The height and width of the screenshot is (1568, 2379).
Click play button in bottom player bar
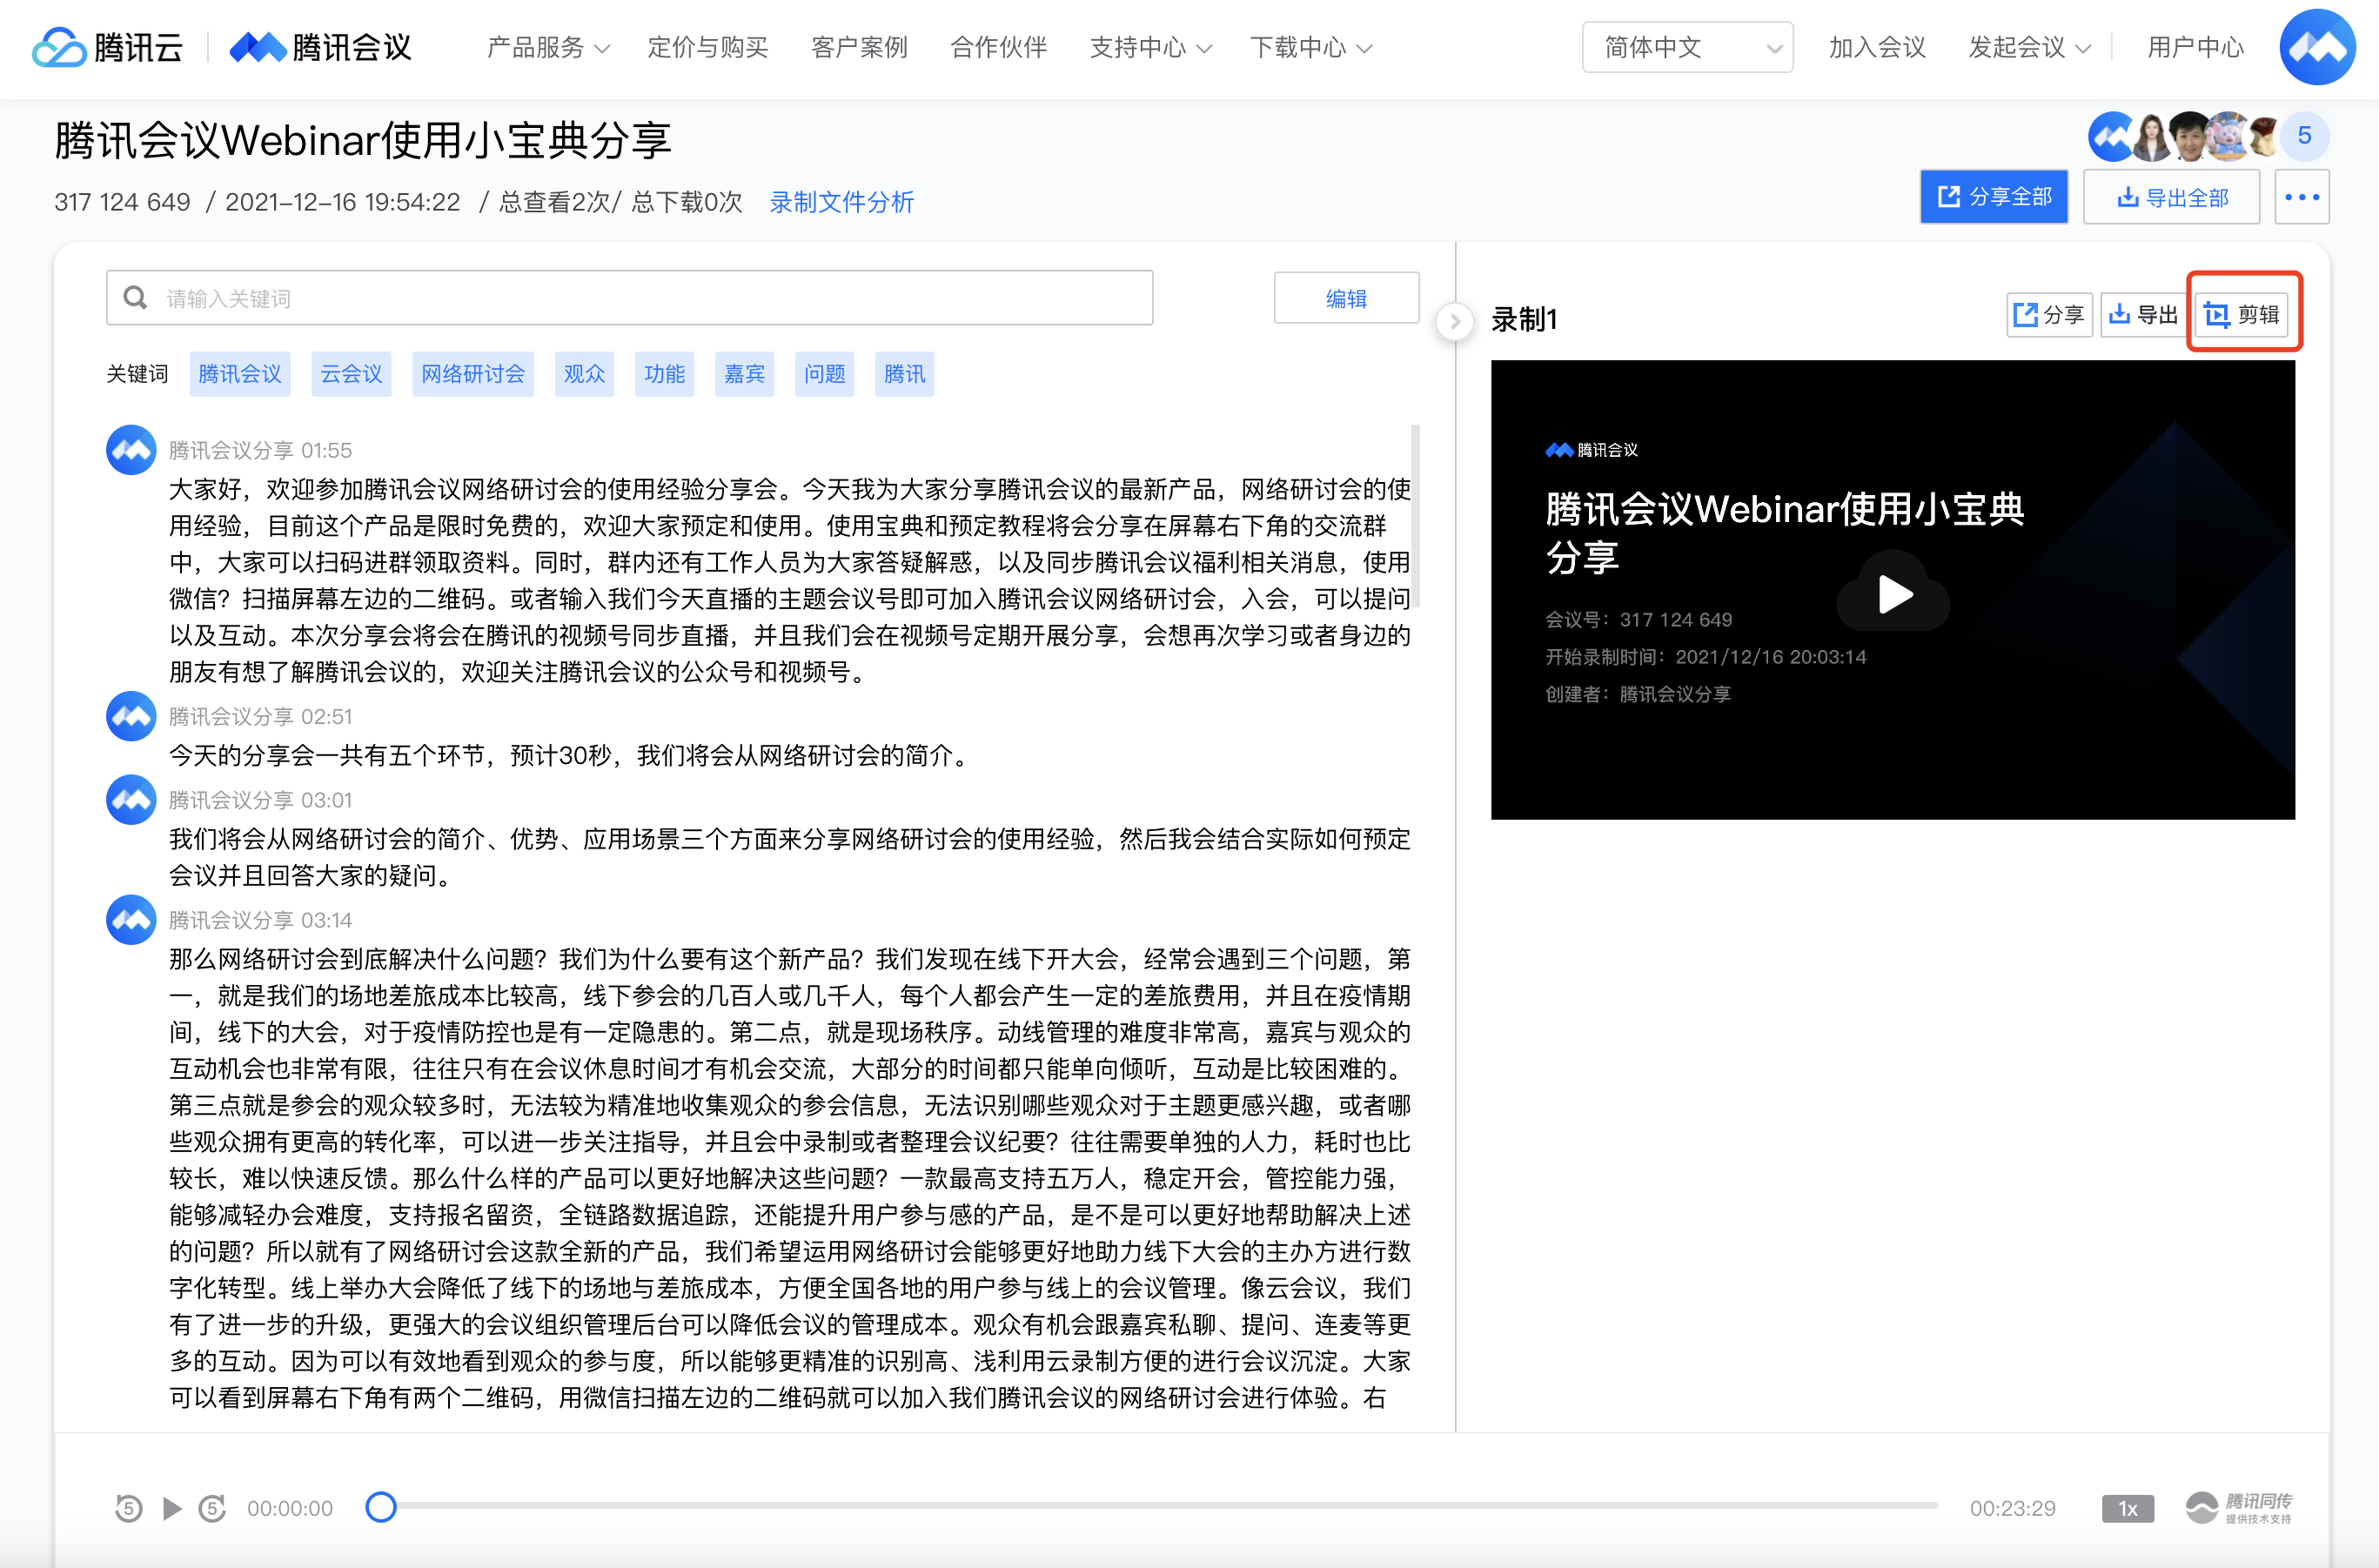pos(172,1508)
